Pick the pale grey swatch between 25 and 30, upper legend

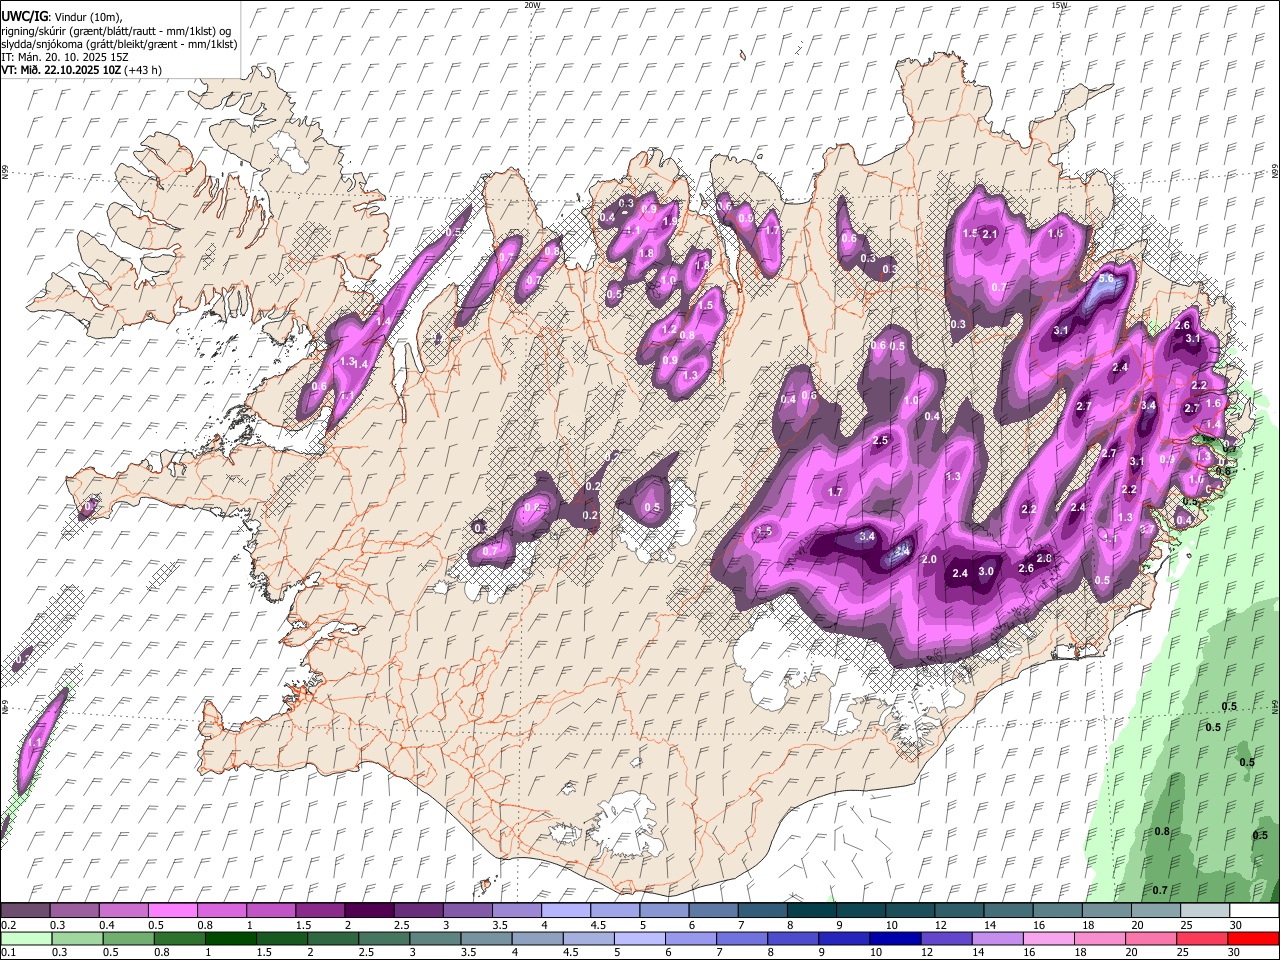point(1205,910)
